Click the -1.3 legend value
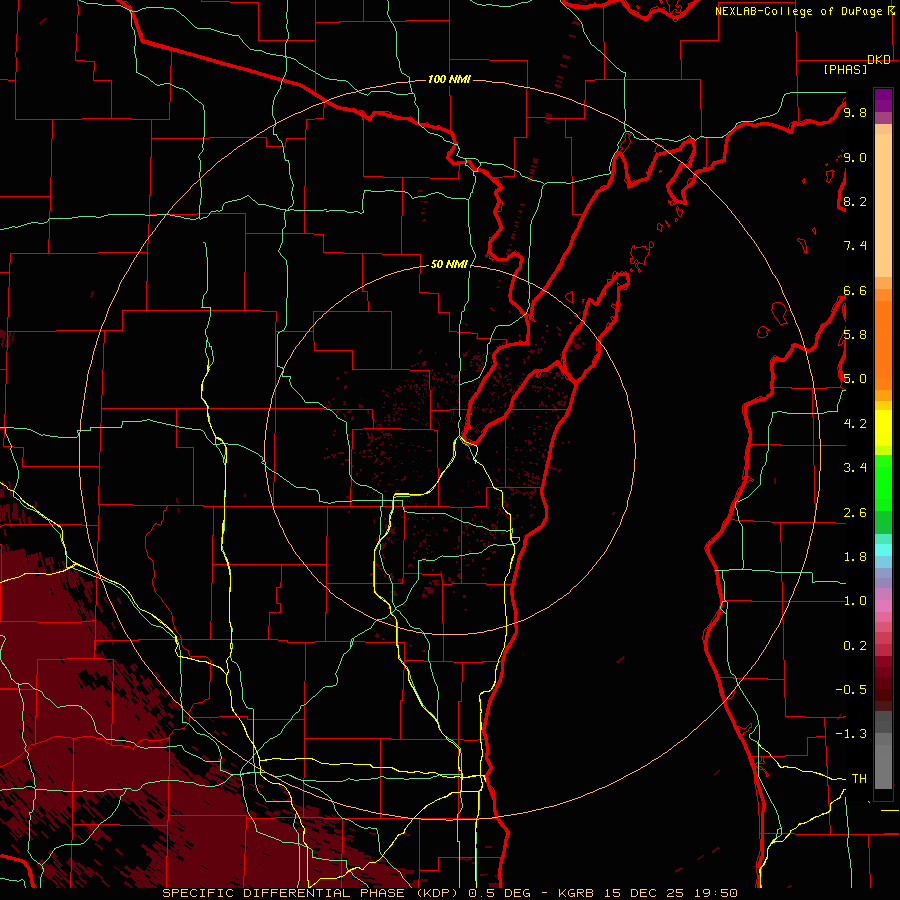Image resolution: width=900 pixels, height=900 pixels. 851,734
